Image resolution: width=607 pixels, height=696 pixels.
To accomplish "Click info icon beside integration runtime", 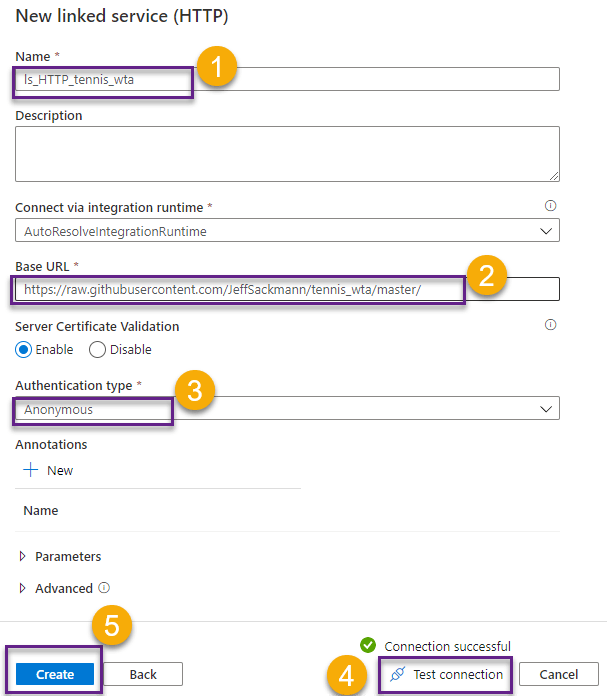I will pos(550,206).
